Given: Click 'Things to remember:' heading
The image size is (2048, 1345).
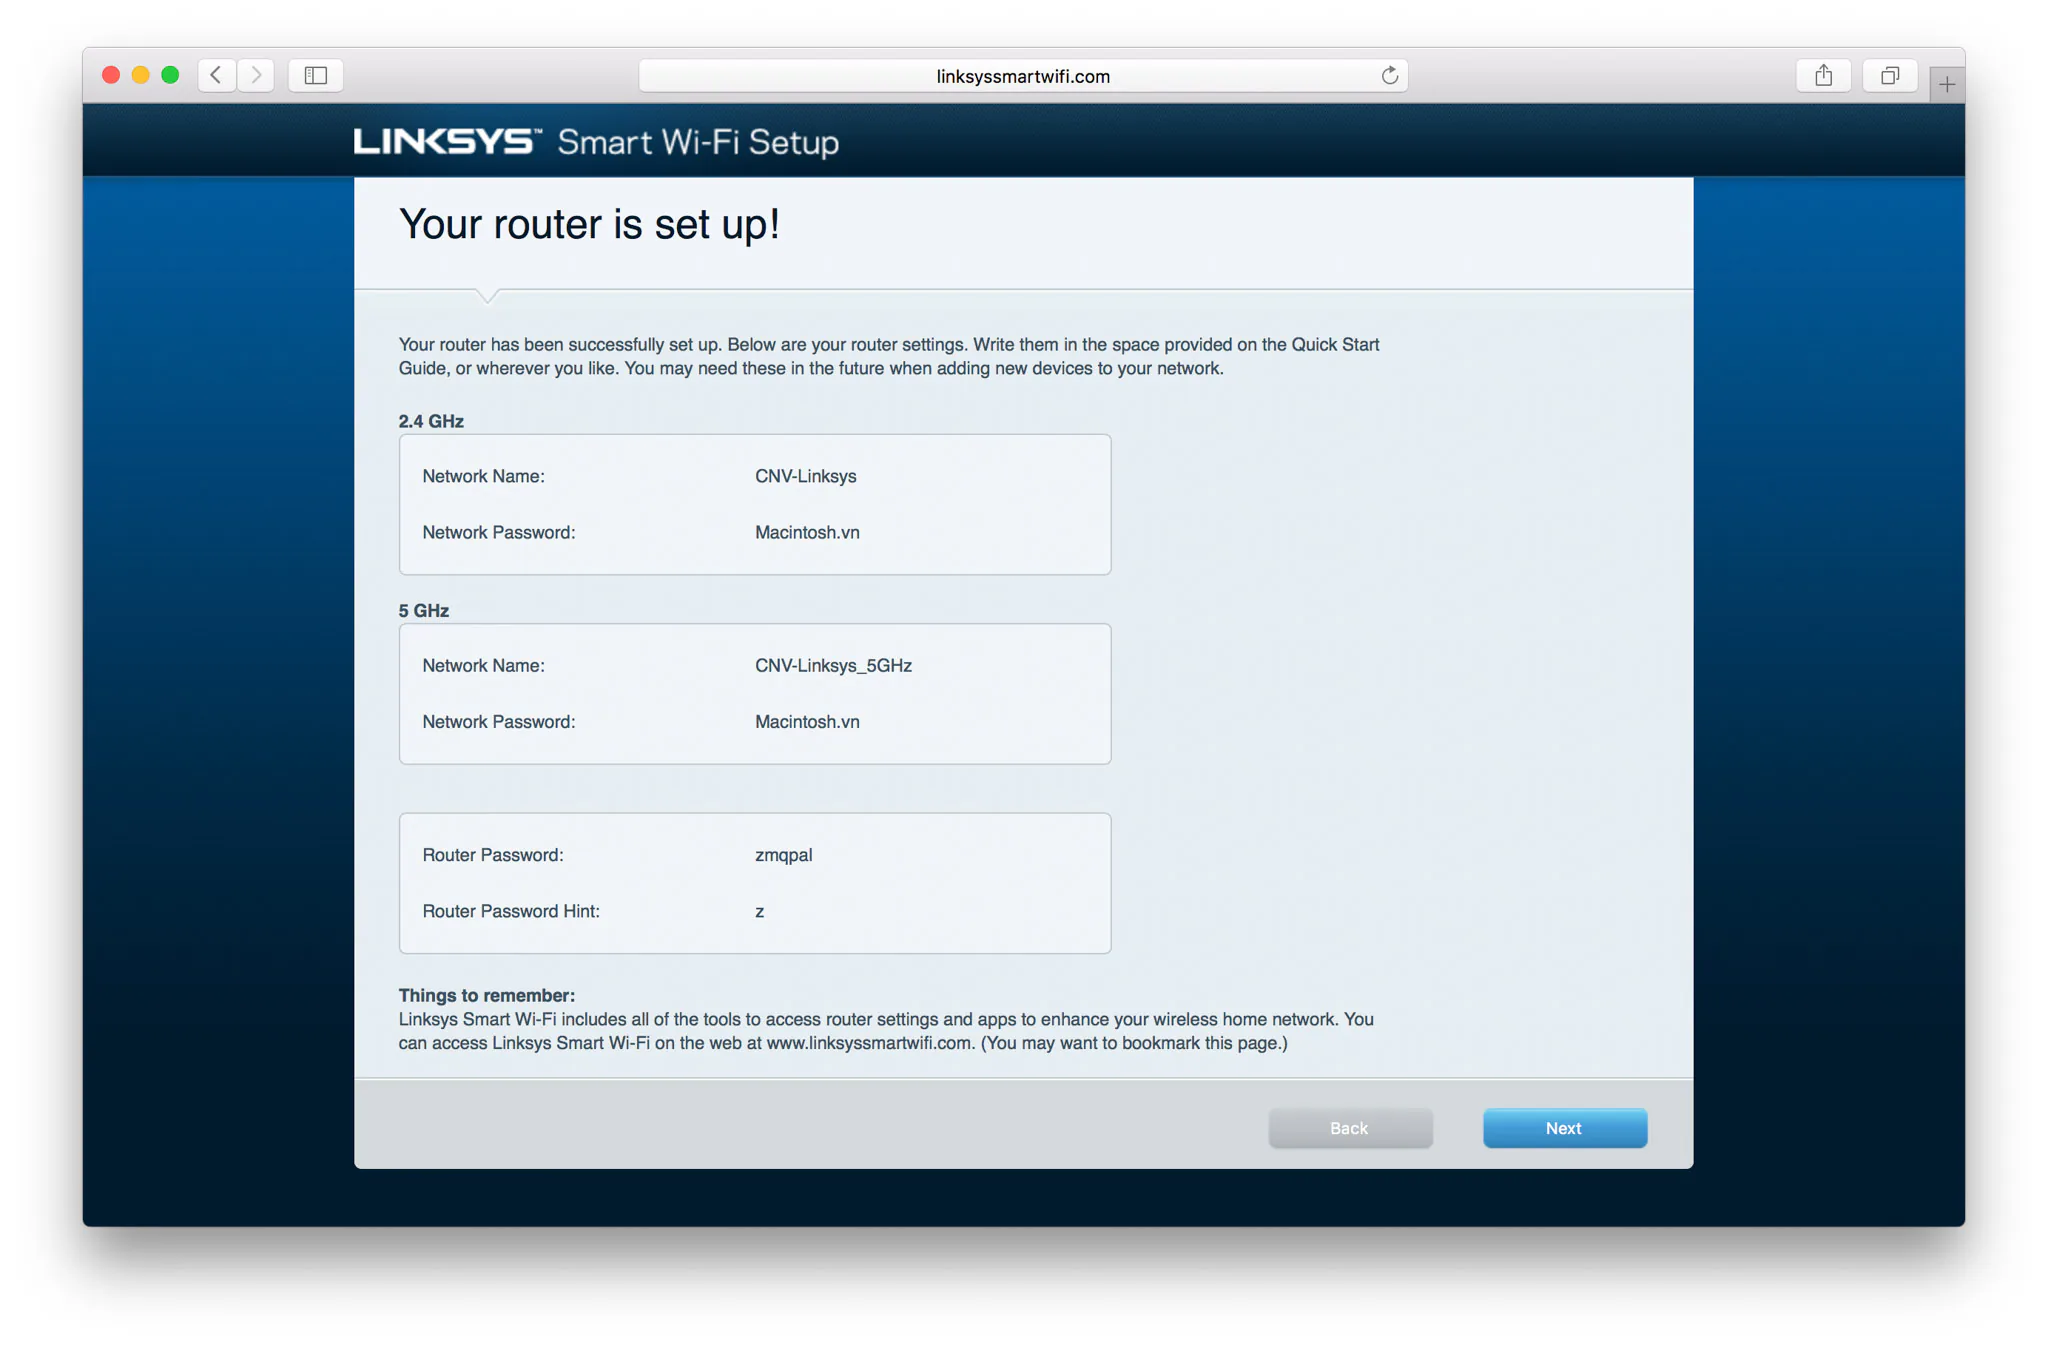Looking at the screenshot, I should (487, 995).
